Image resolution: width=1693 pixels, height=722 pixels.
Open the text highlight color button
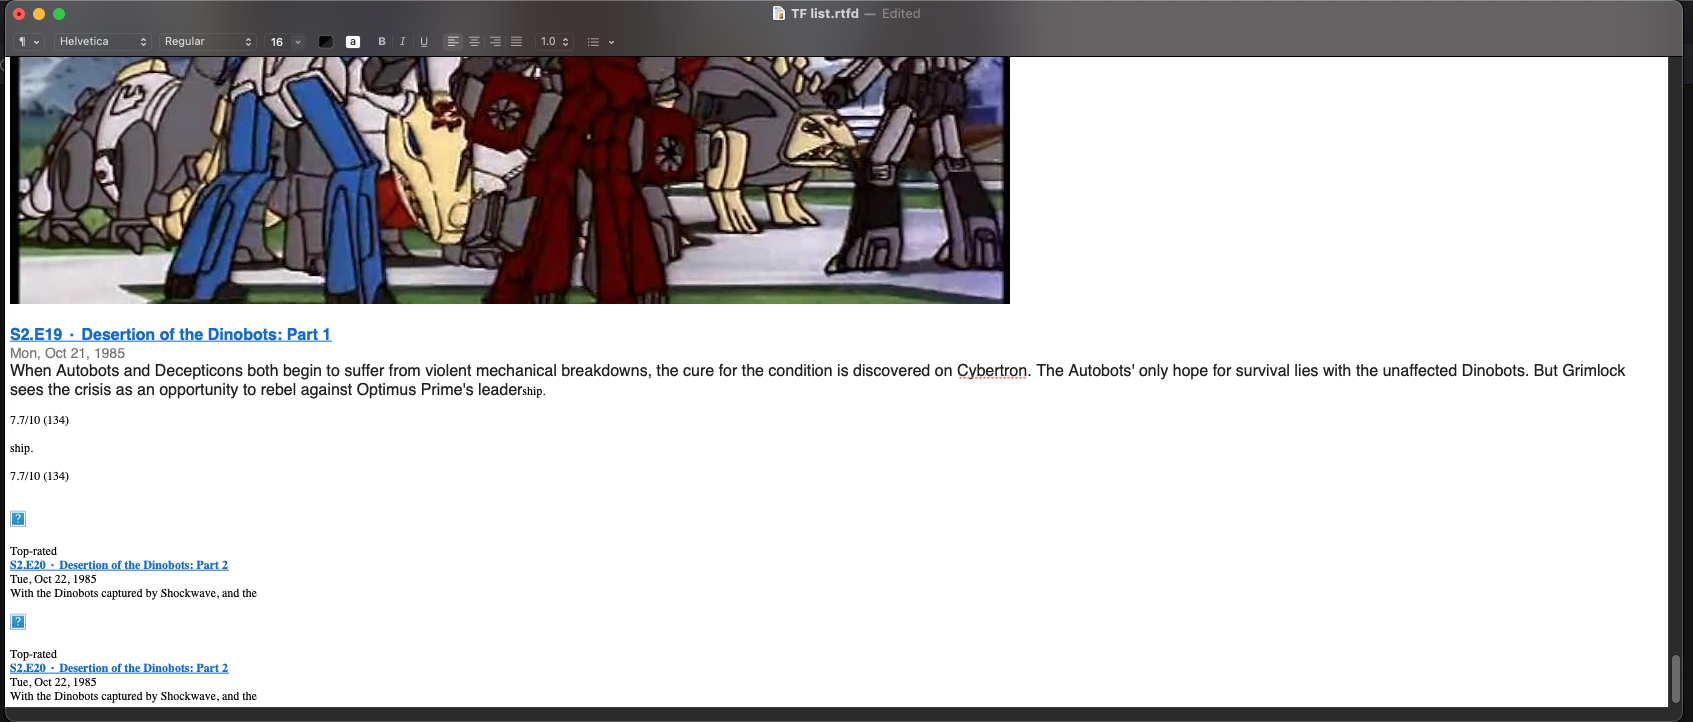[353, 42]
